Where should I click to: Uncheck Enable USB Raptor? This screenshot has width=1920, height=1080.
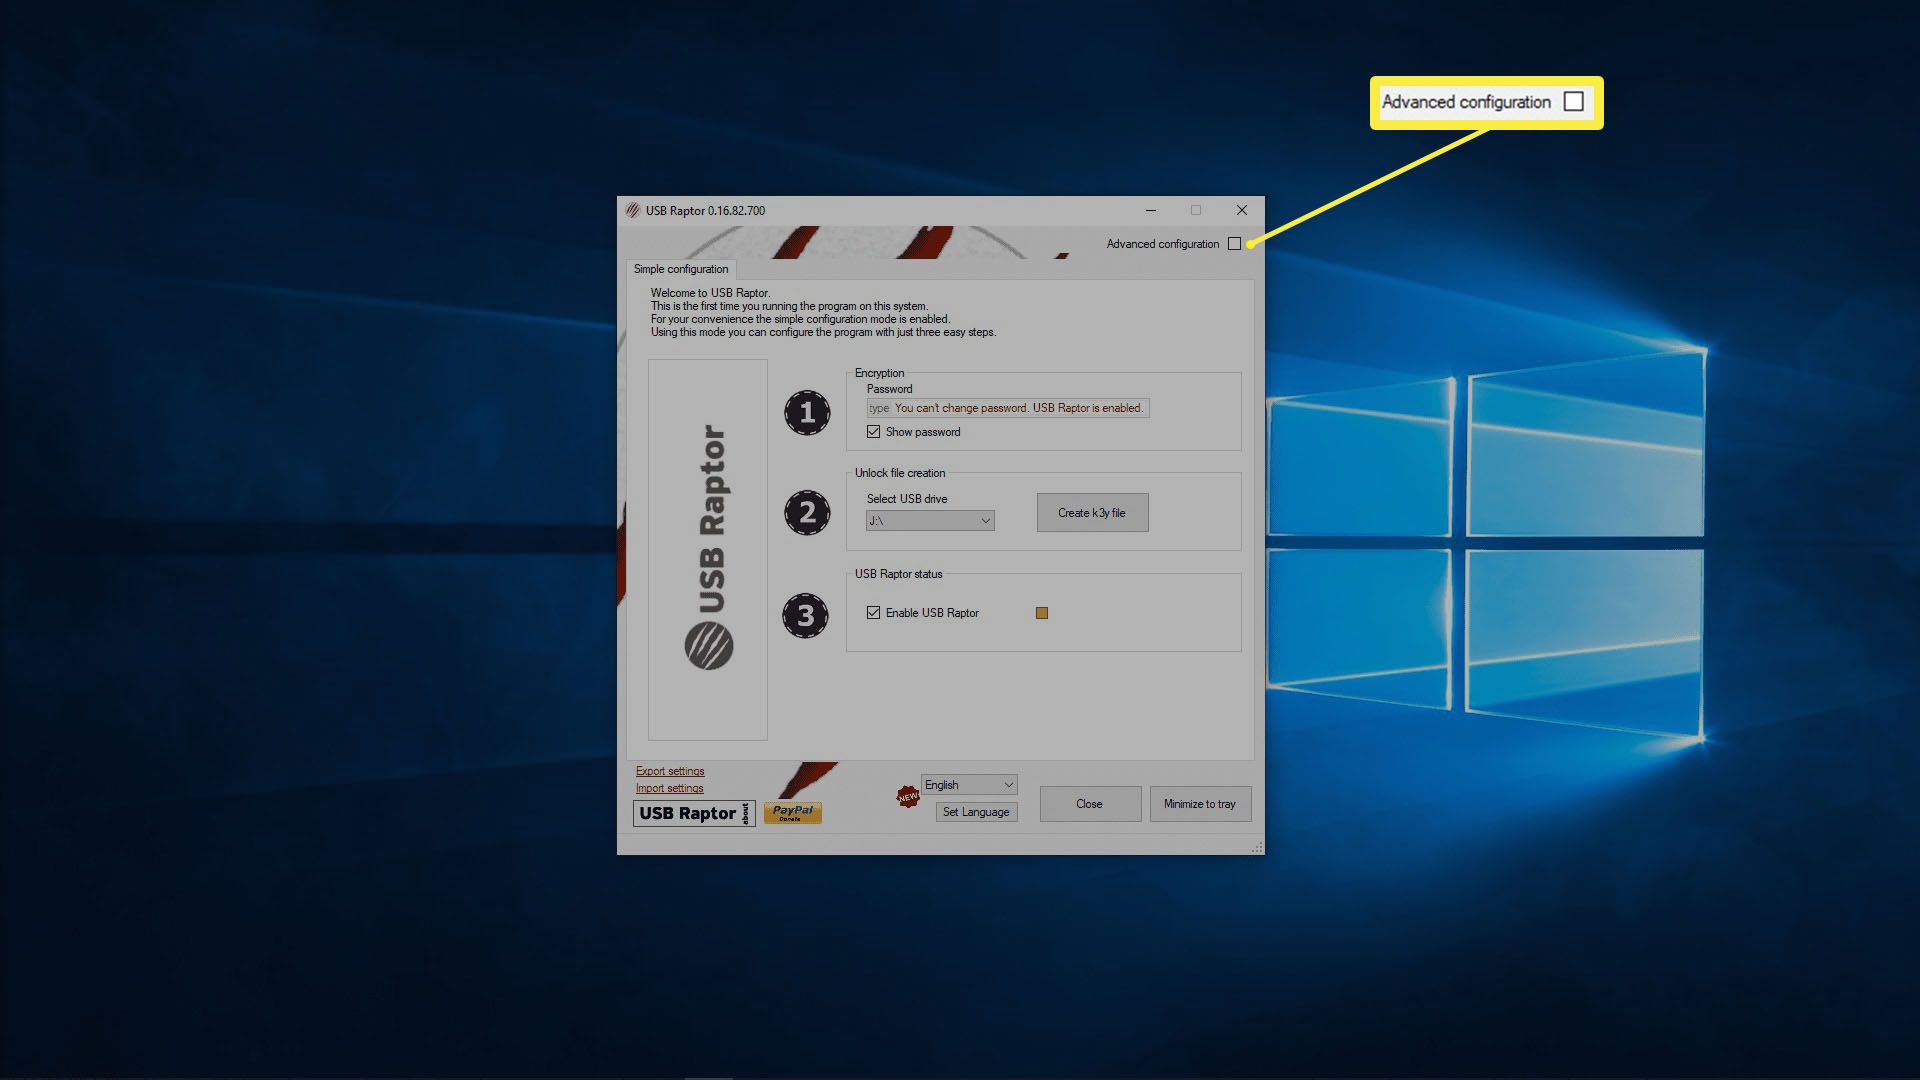click(x=873, y=613)
